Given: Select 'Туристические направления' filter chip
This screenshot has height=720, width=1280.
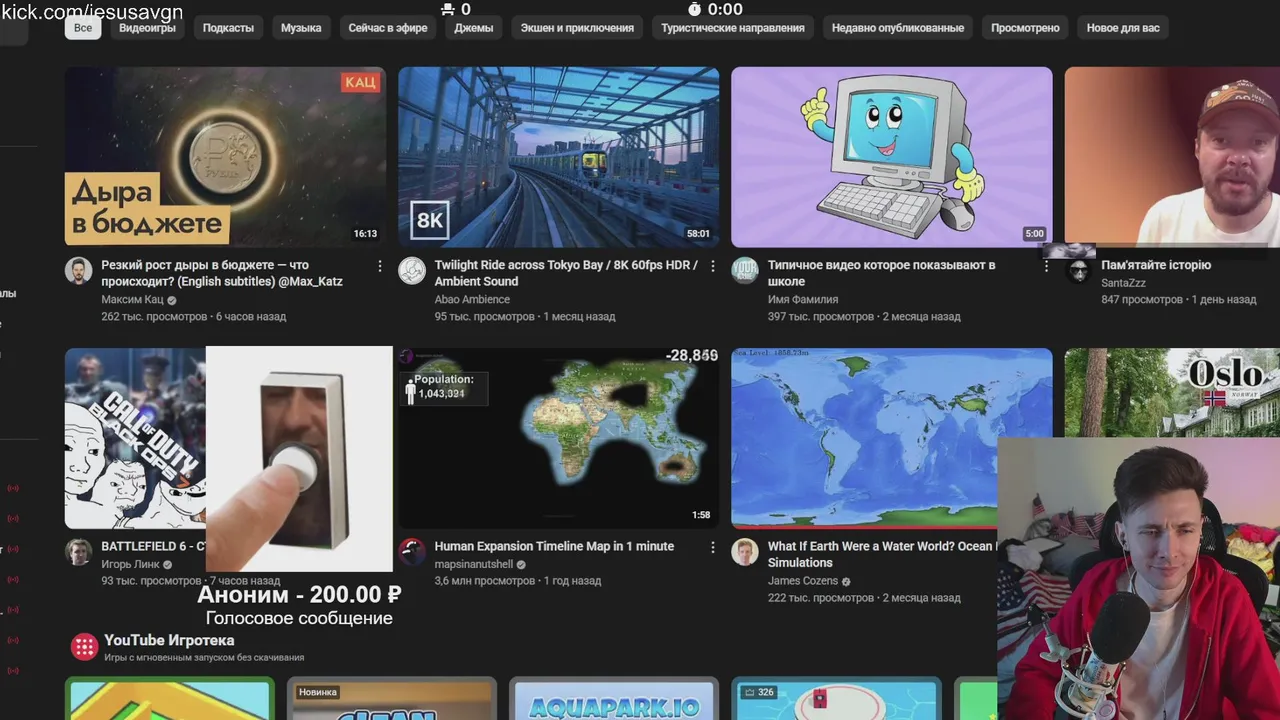Looking at the screenshot, I should pyautogui.click(x=733, y=28).
